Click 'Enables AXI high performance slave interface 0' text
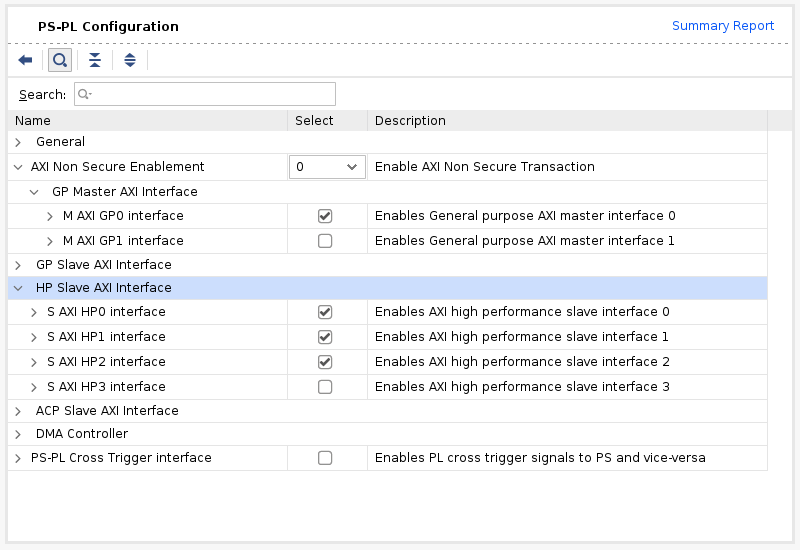The image size is (800, 550). coord(522,311)
